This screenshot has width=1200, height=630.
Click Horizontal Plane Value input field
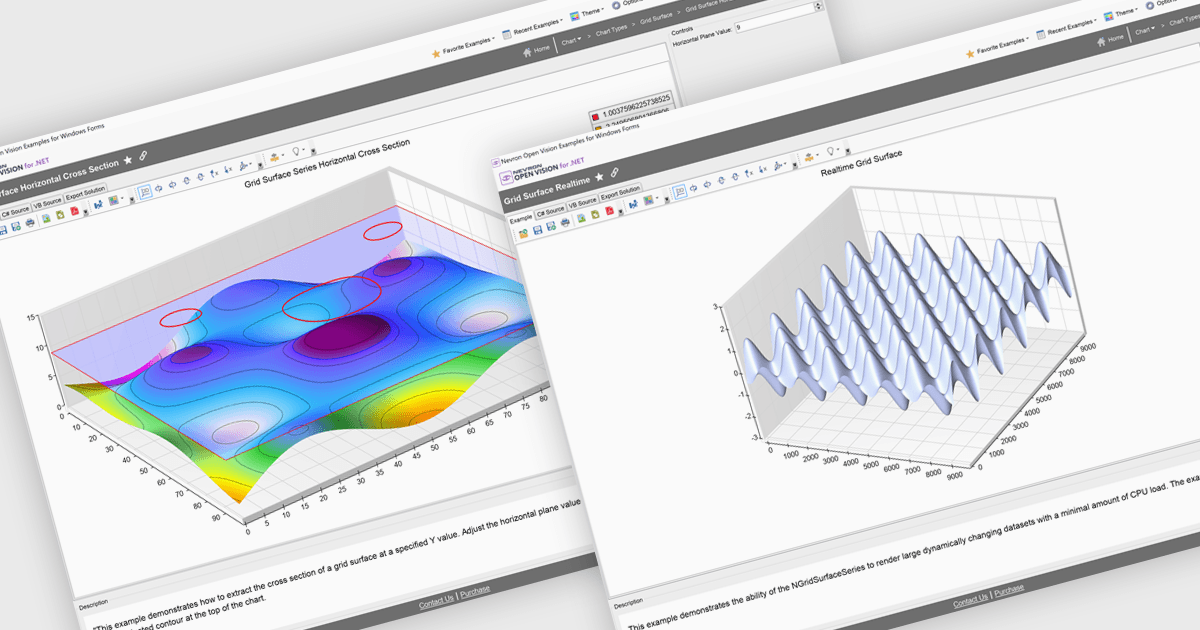click(779, 18)
